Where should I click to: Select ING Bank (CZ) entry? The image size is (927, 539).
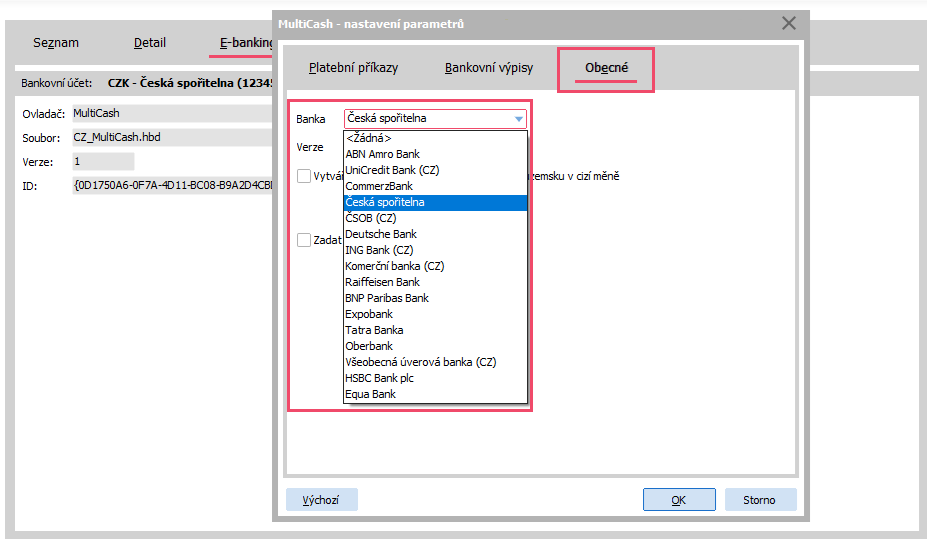click(435, 250)
